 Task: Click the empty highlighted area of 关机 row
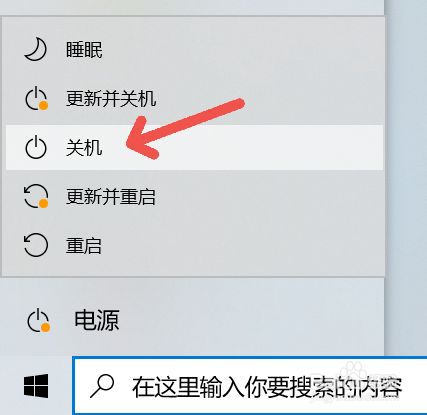point(267,147)
